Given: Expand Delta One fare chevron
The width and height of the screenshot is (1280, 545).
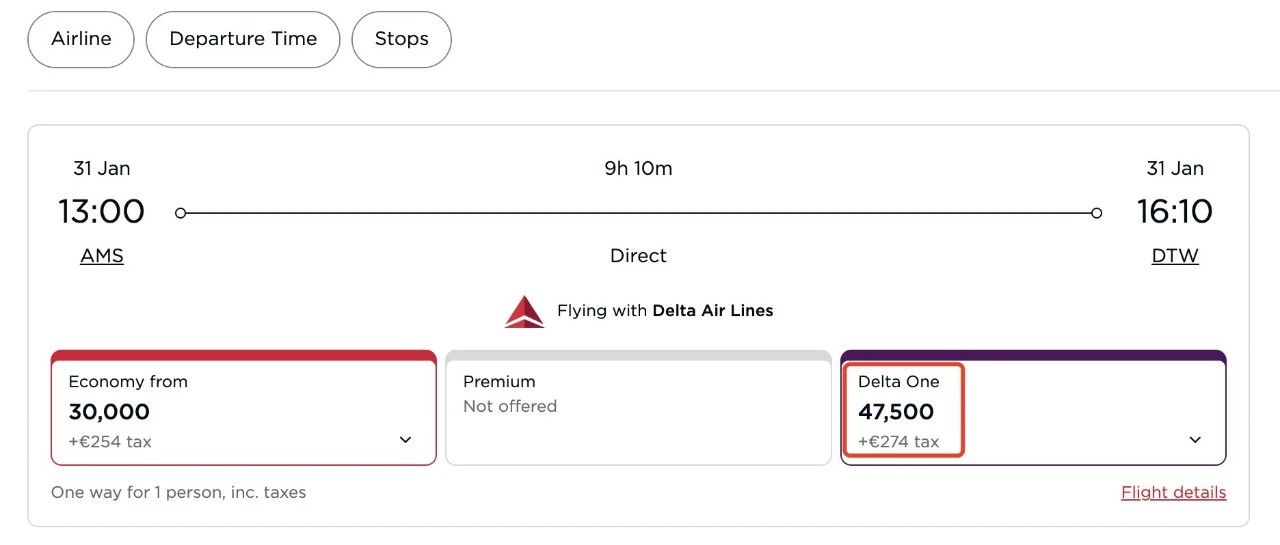Looking at the screenshot, I should click(x=1195, y=440).
